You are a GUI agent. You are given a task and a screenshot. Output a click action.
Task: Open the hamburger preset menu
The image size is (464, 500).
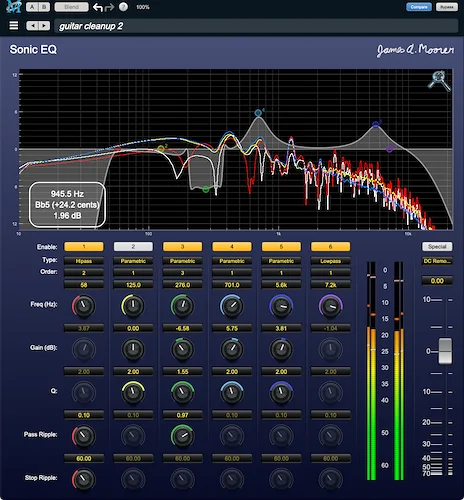tap(14, 26)
